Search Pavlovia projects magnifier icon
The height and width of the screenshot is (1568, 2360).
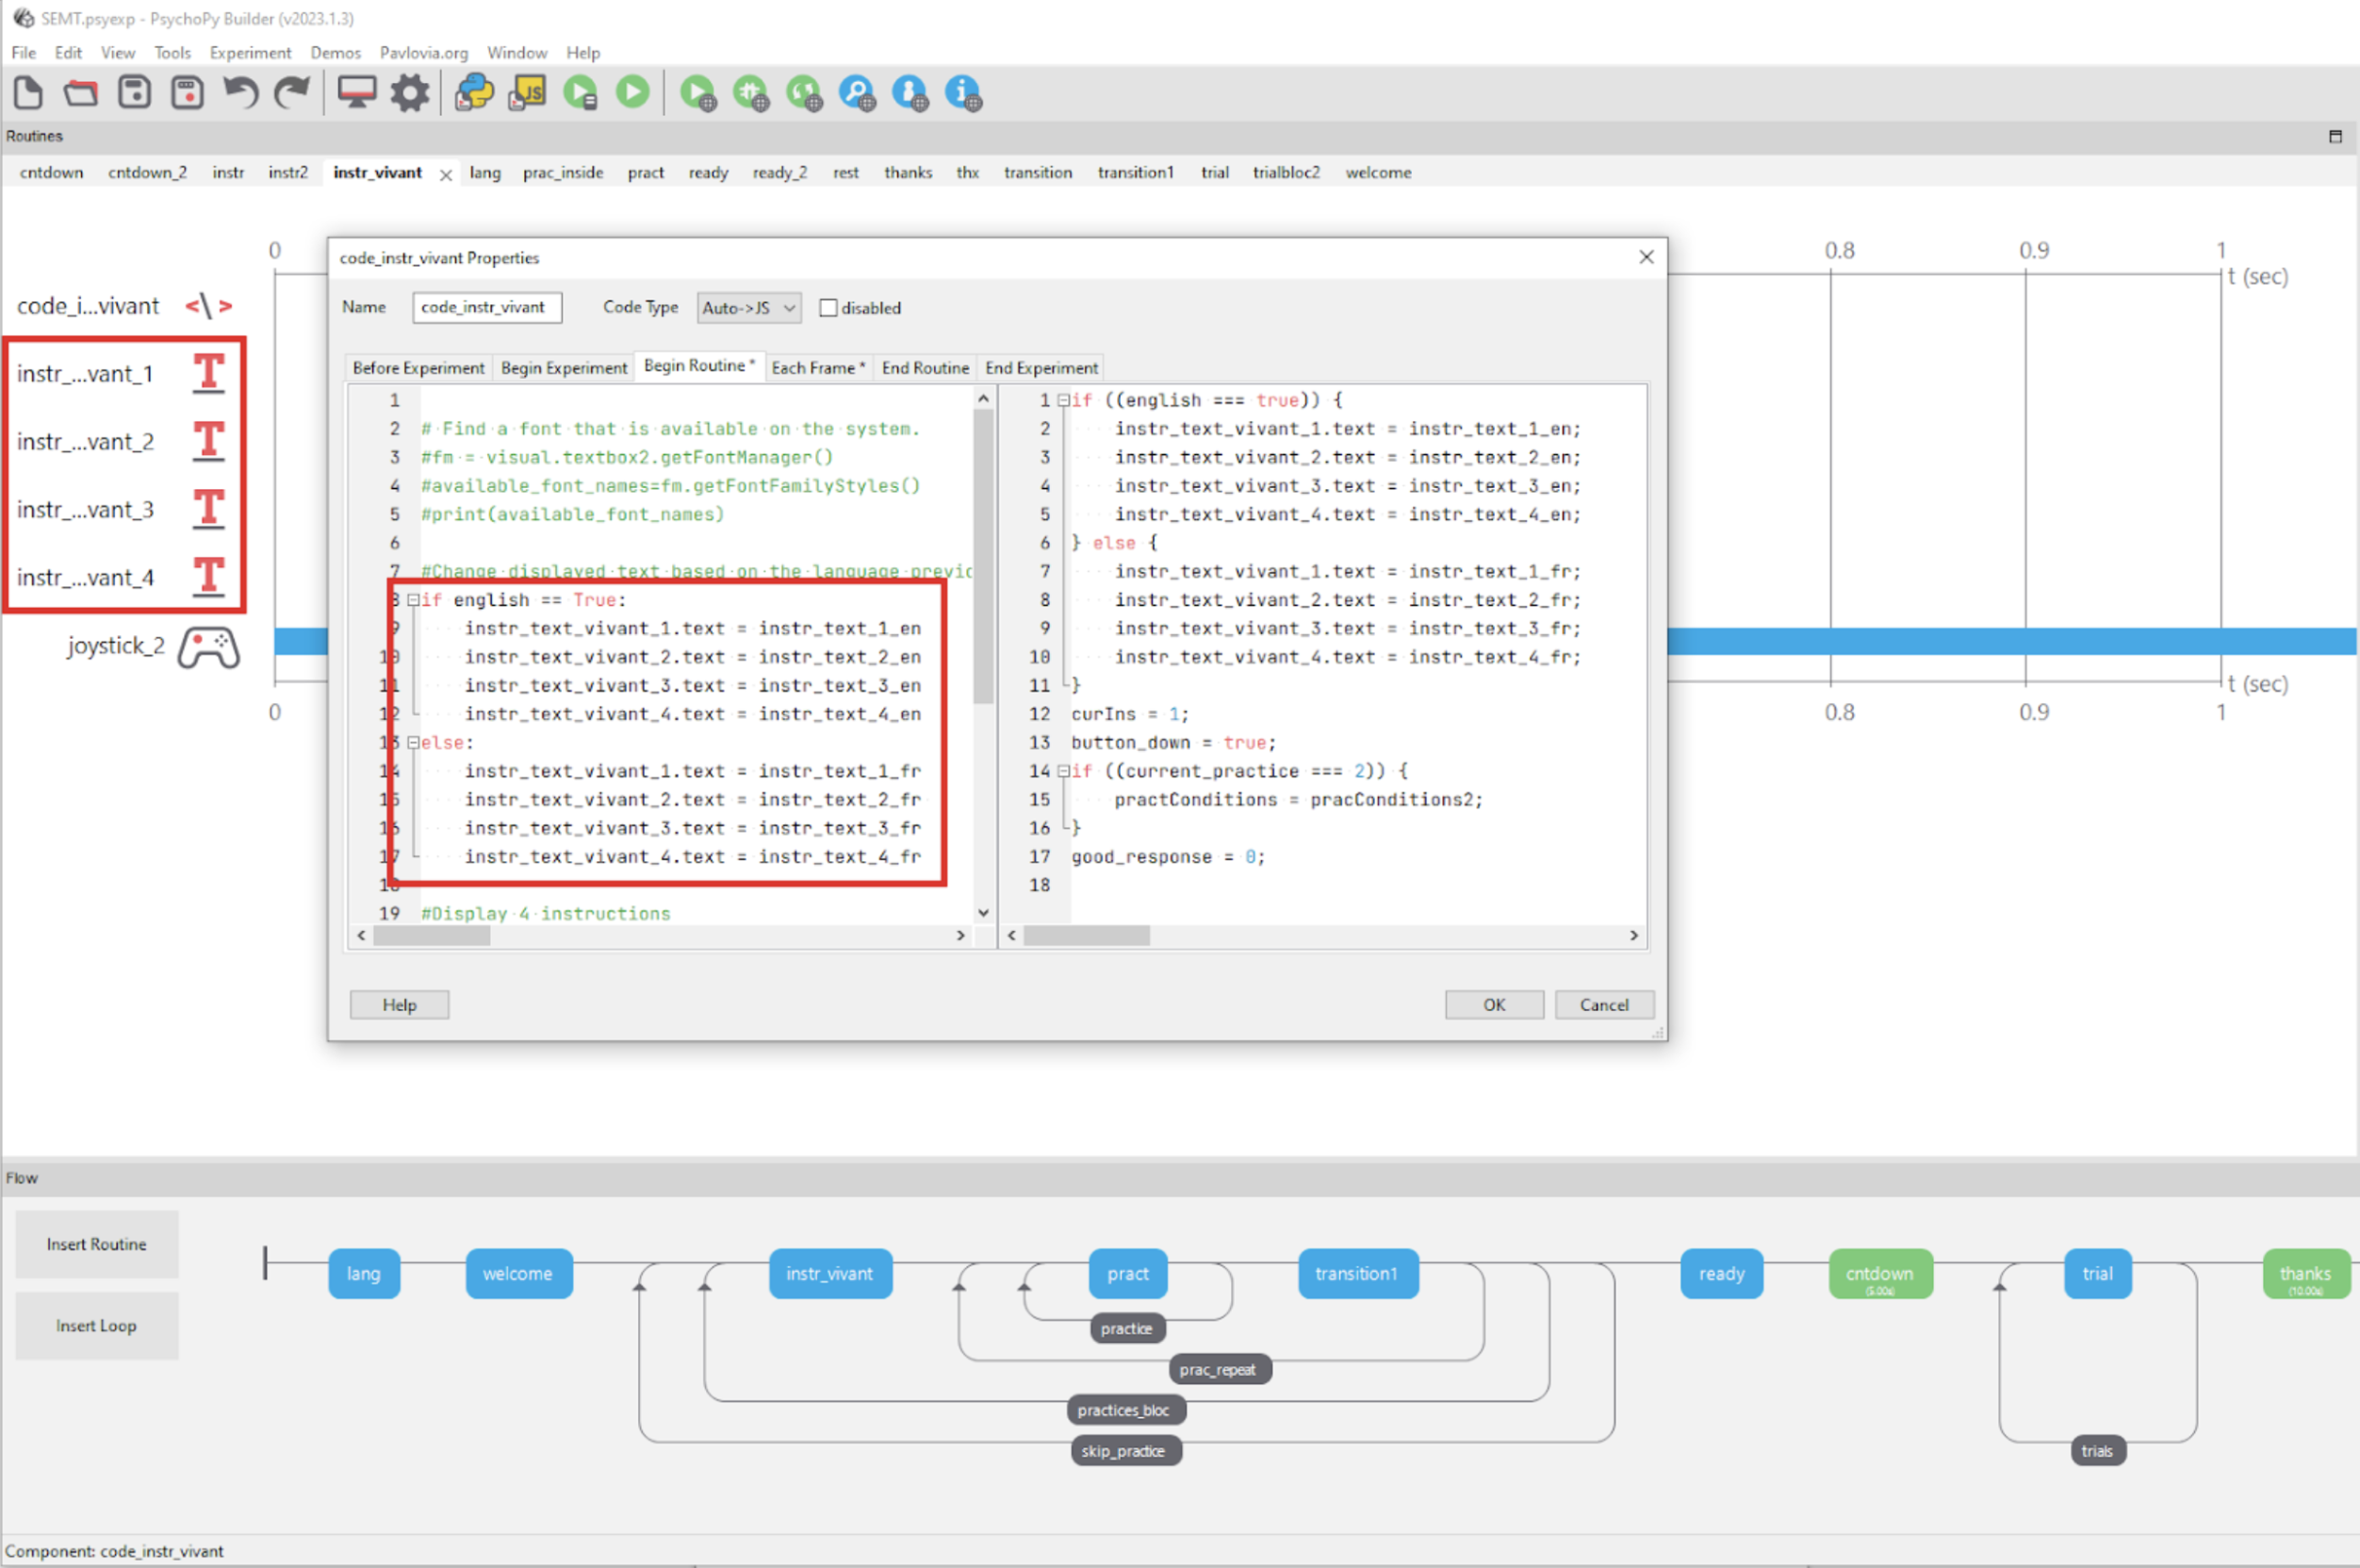point(857,93)
